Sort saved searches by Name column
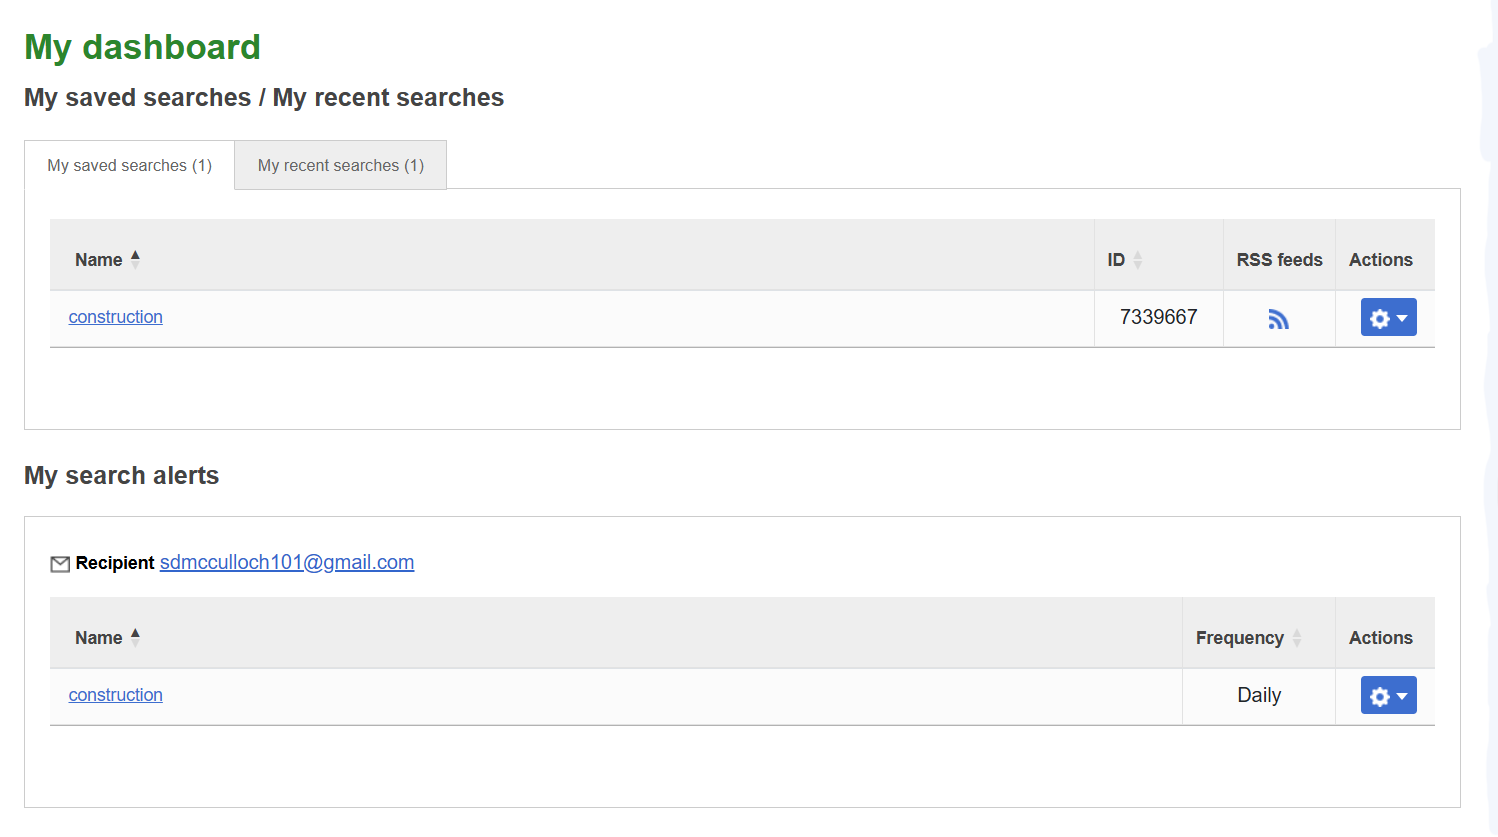This screenshot has height=837, width=1498. click(107, 259)
